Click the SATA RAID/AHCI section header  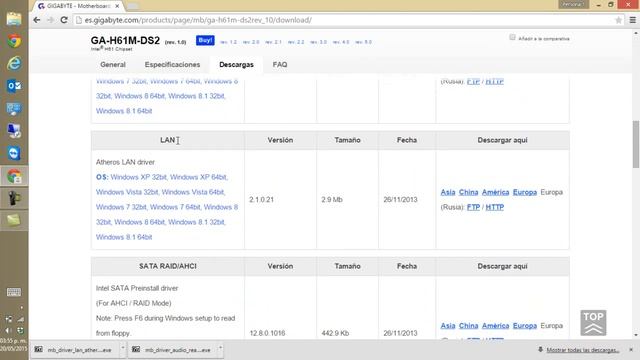coord(168,266)
